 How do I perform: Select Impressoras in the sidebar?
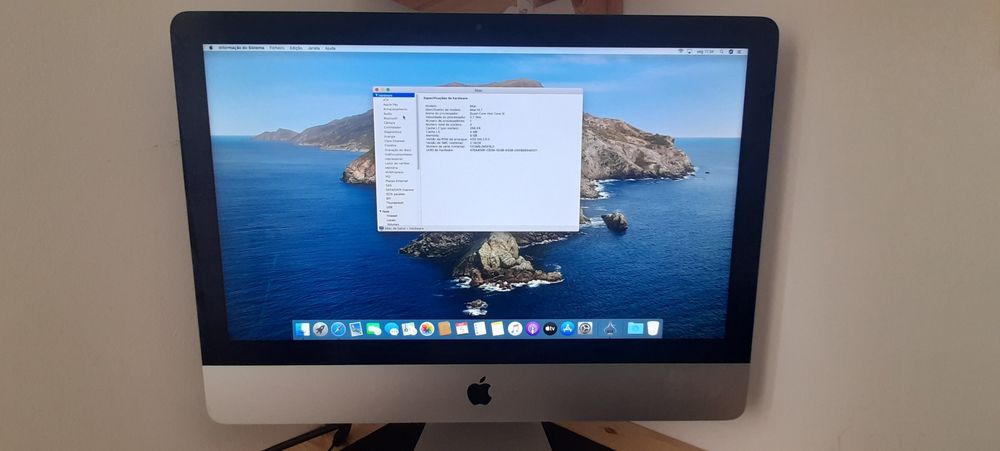click(394, 159)
